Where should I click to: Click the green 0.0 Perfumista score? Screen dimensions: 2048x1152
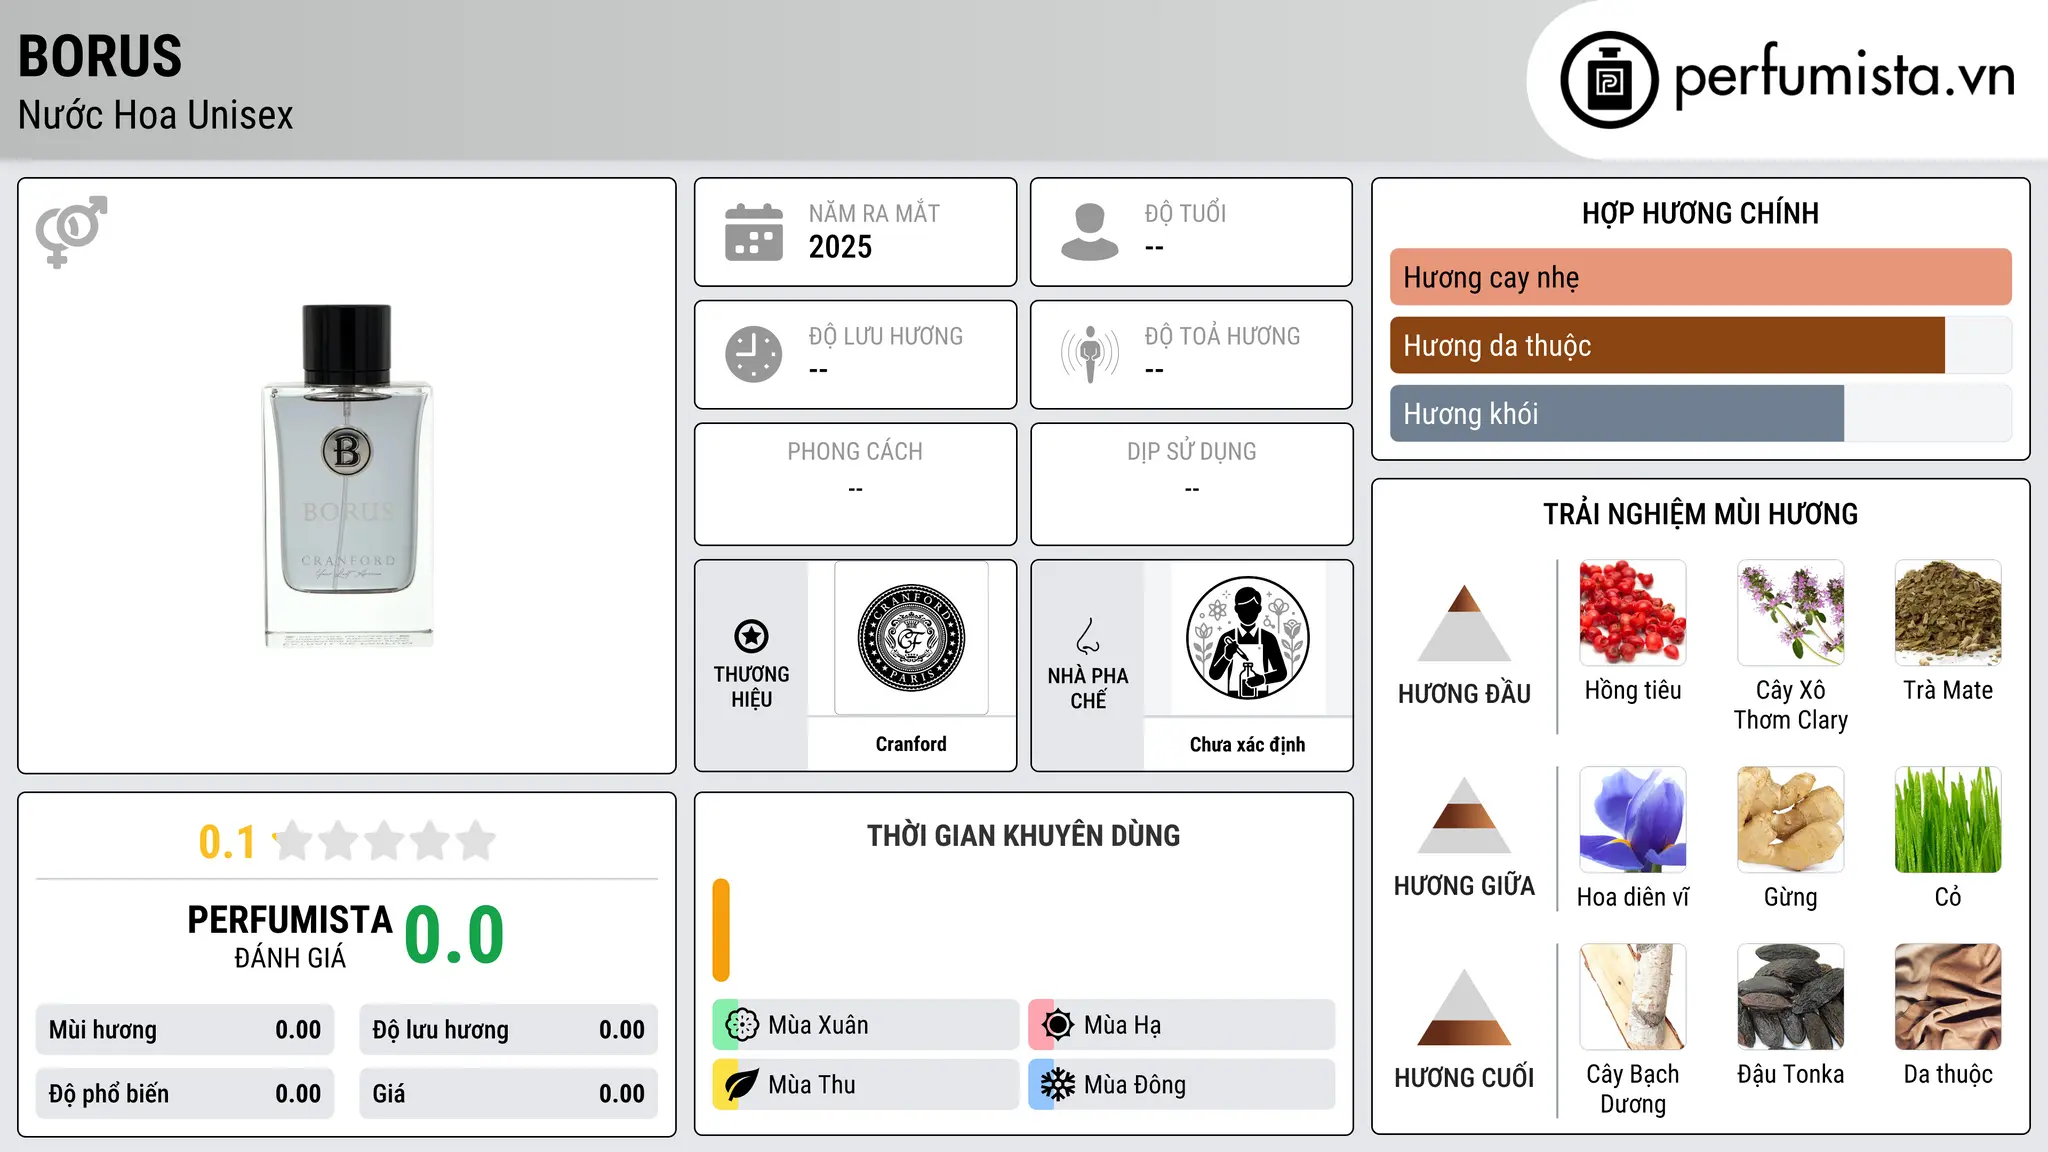[x=454, y=935]
